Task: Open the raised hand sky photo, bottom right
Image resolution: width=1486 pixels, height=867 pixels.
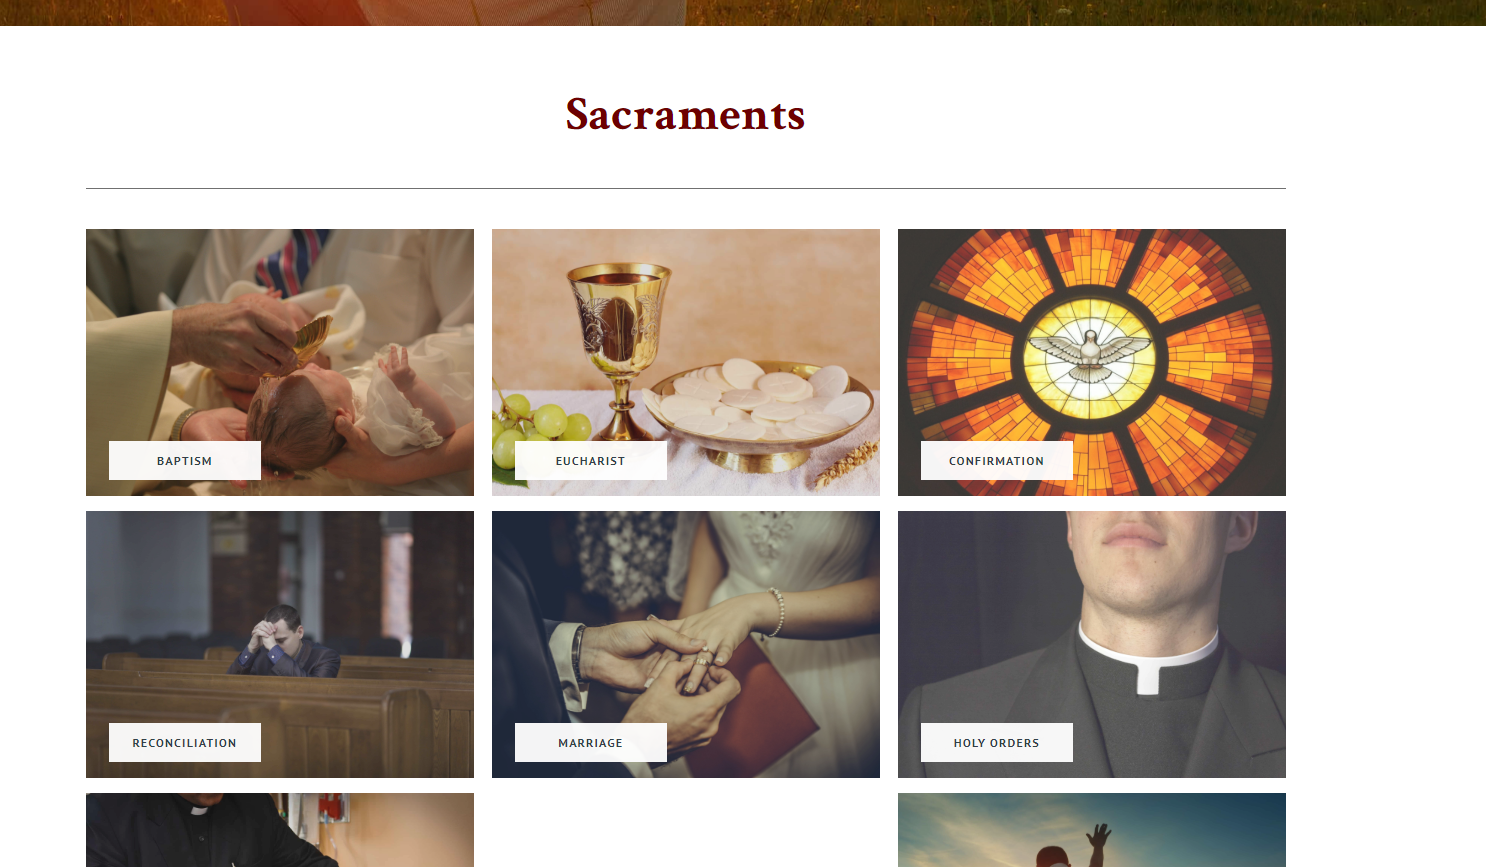Action: [1092, 830]
